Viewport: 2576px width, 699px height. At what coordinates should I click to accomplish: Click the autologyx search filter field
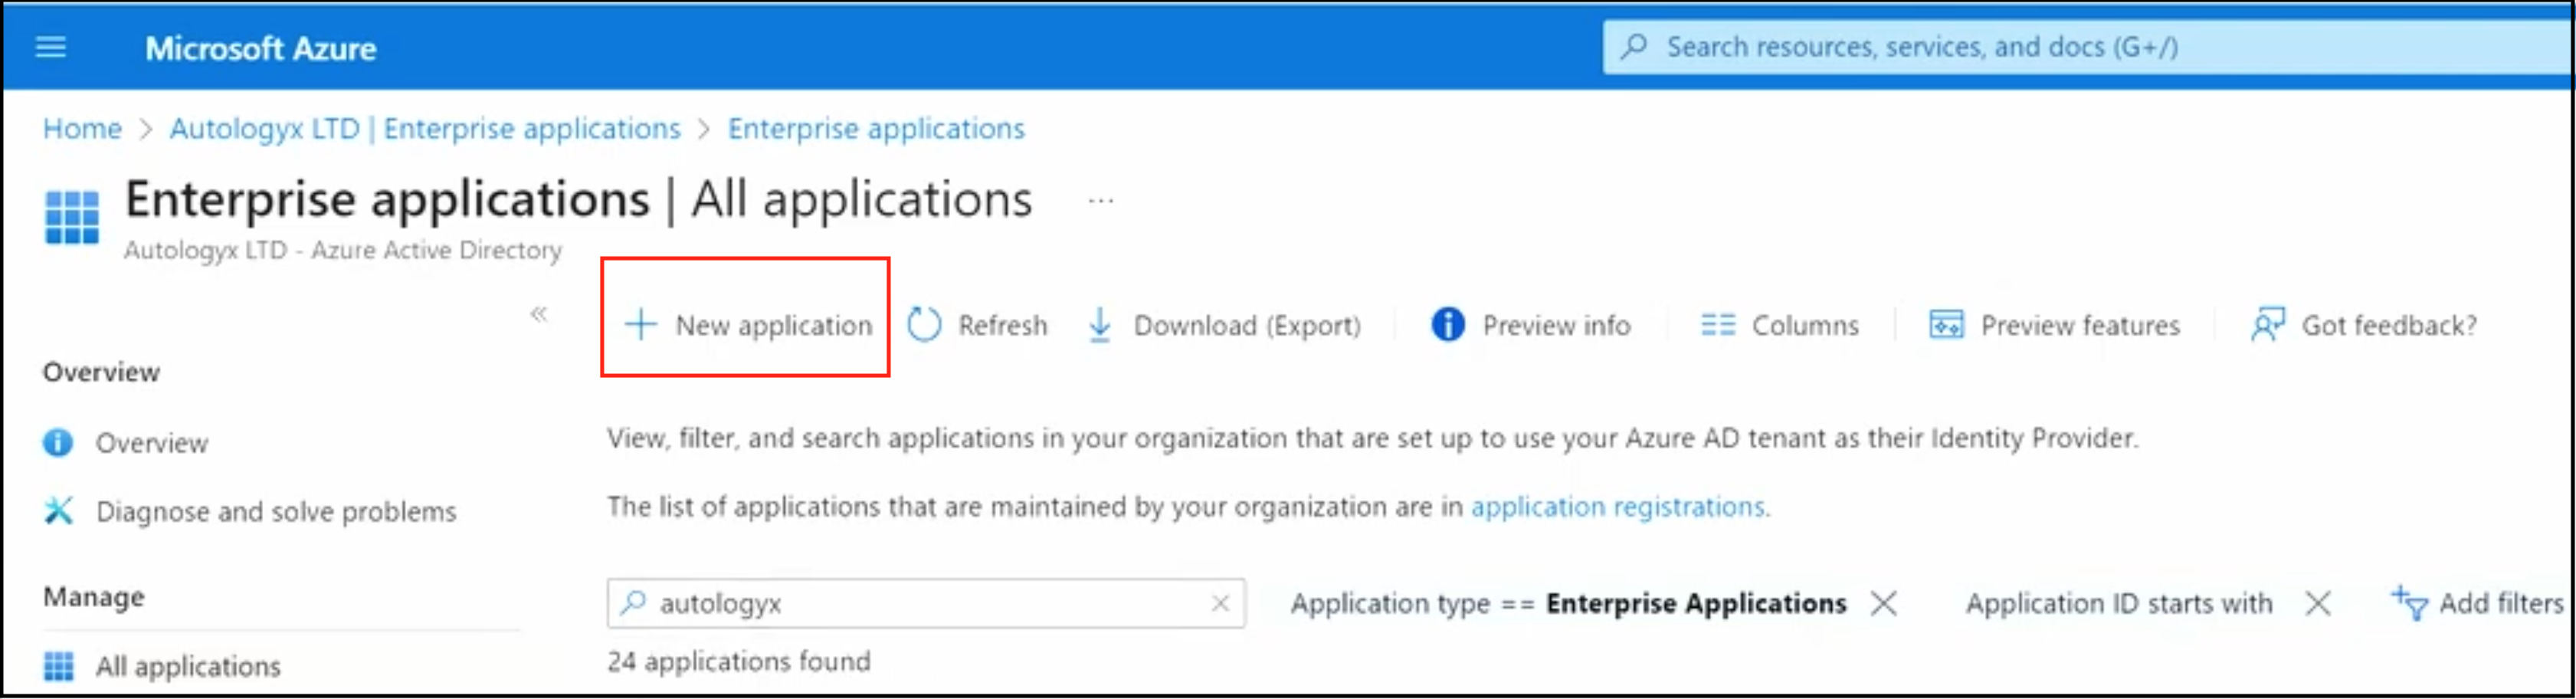point(926,603)
